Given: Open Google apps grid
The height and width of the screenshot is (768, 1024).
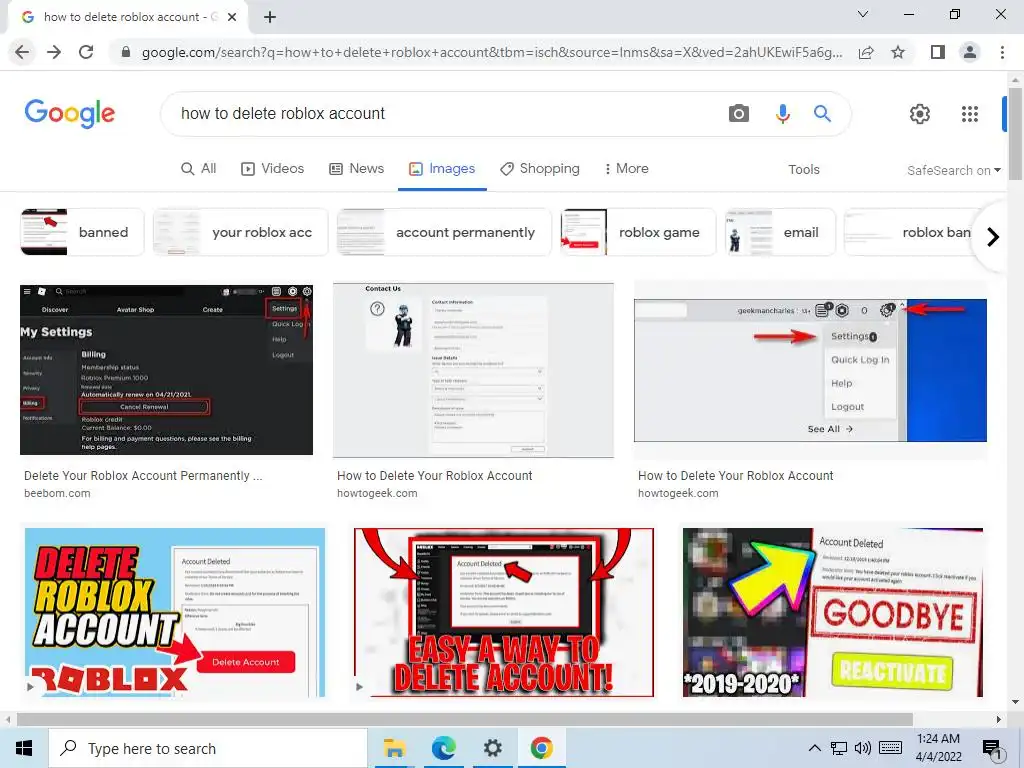Looking at the screenshot, I should point(970,114).
